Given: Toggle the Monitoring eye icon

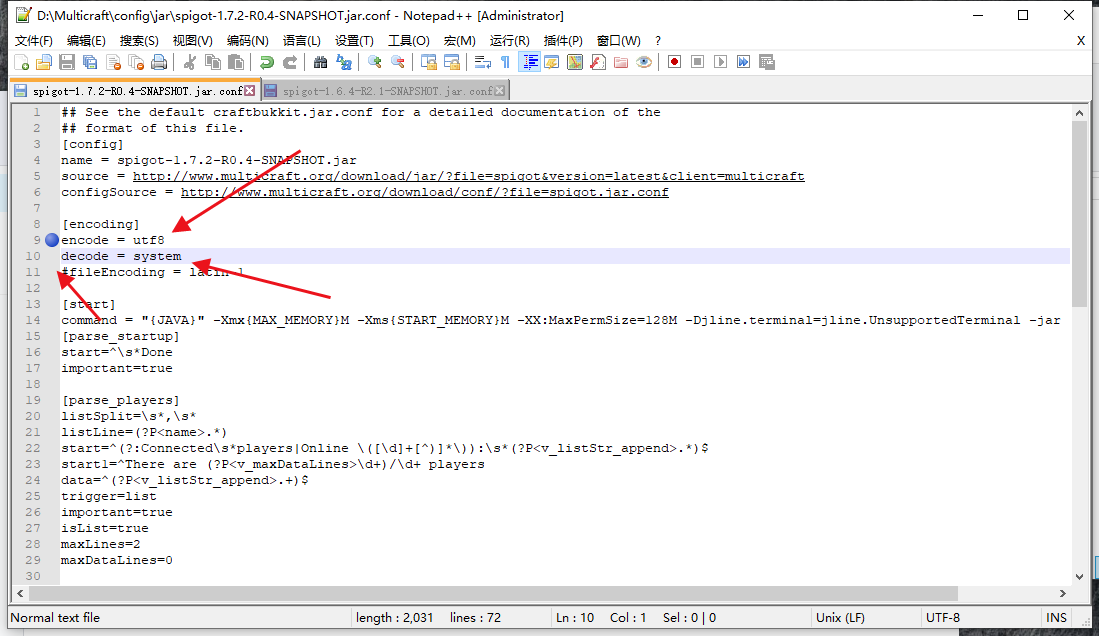Looking at the screenshot, I should [x=644, y=62].
